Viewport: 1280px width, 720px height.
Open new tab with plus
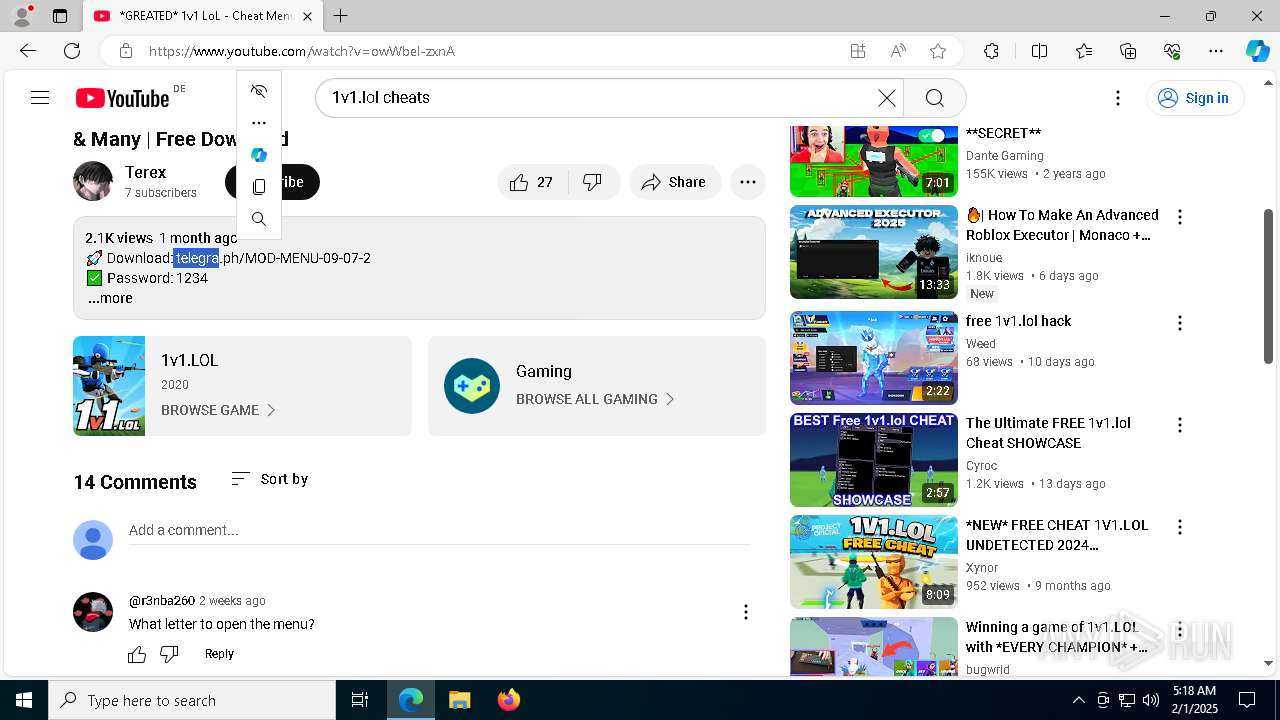[341, 16]
